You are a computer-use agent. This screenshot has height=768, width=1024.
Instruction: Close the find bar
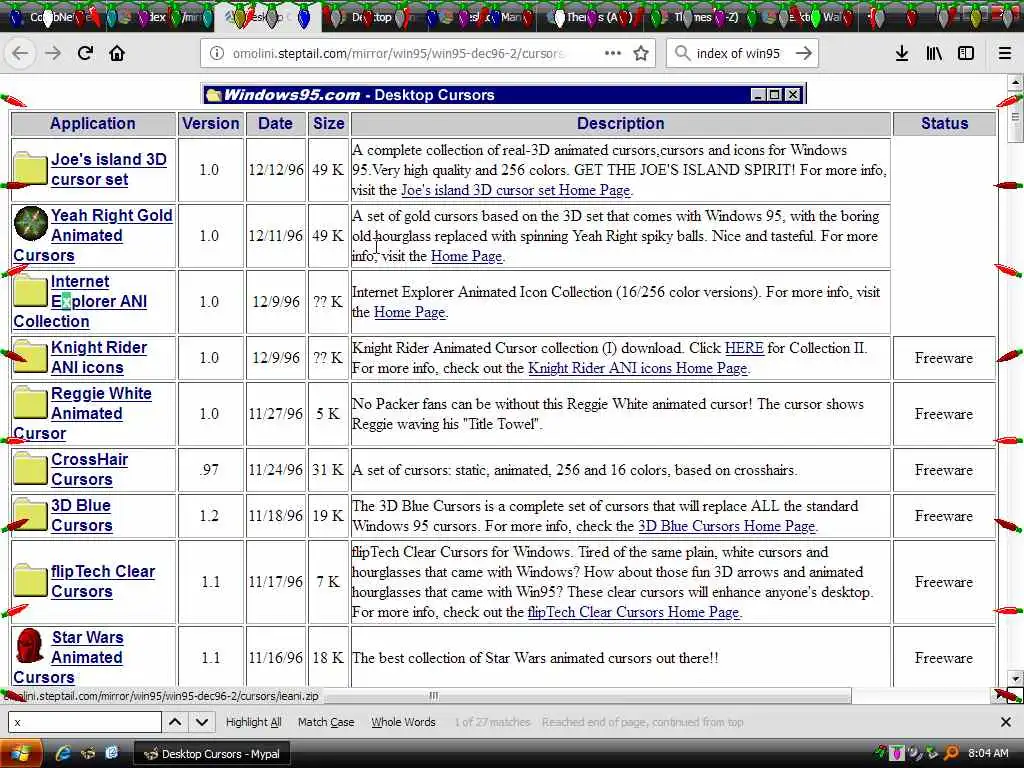[1006, 722]
